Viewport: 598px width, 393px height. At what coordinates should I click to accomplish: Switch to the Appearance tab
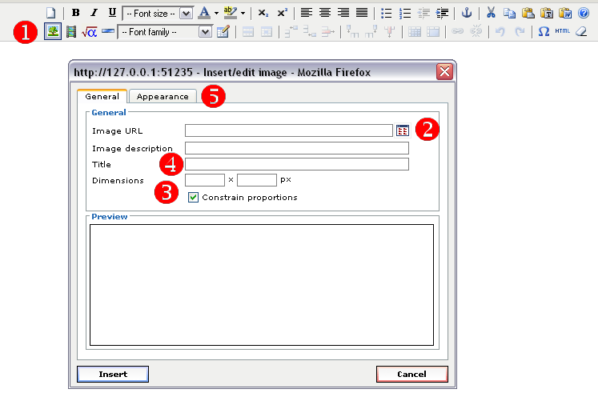click(163, 96)
